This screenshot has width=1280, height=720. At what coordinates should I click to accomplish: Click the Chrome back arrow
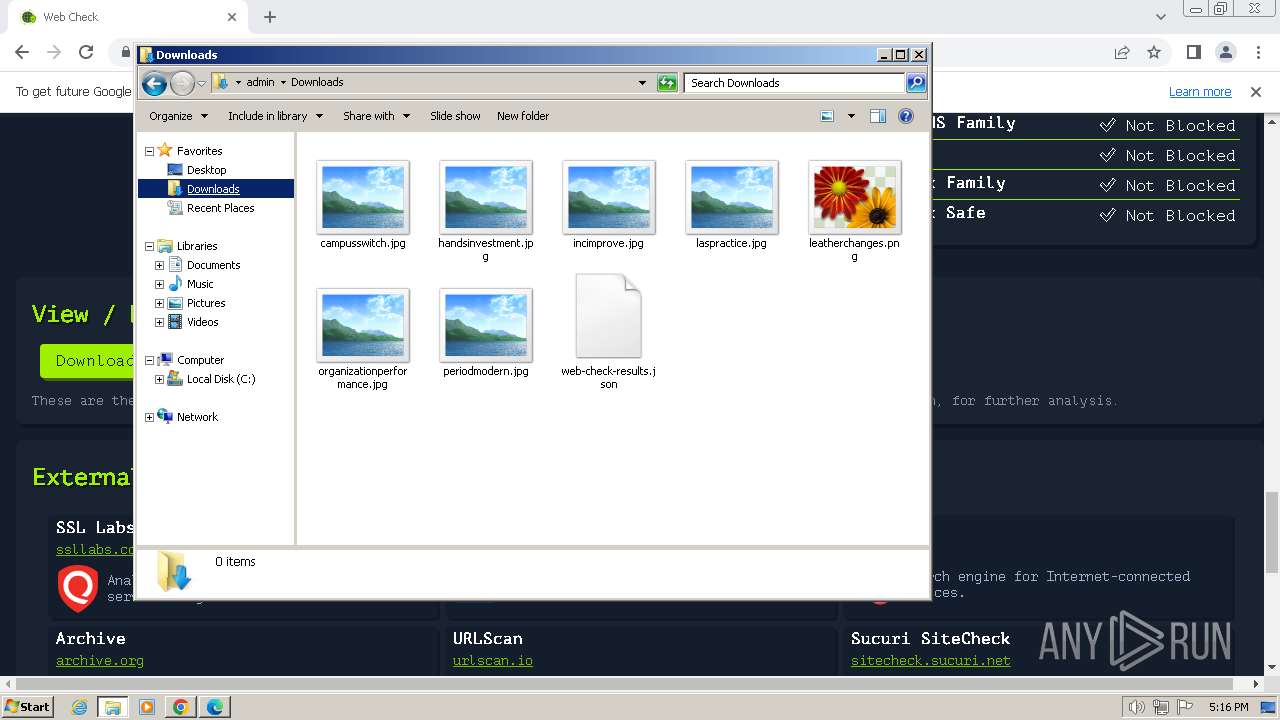pyautogui.click(x=22, y=52)
